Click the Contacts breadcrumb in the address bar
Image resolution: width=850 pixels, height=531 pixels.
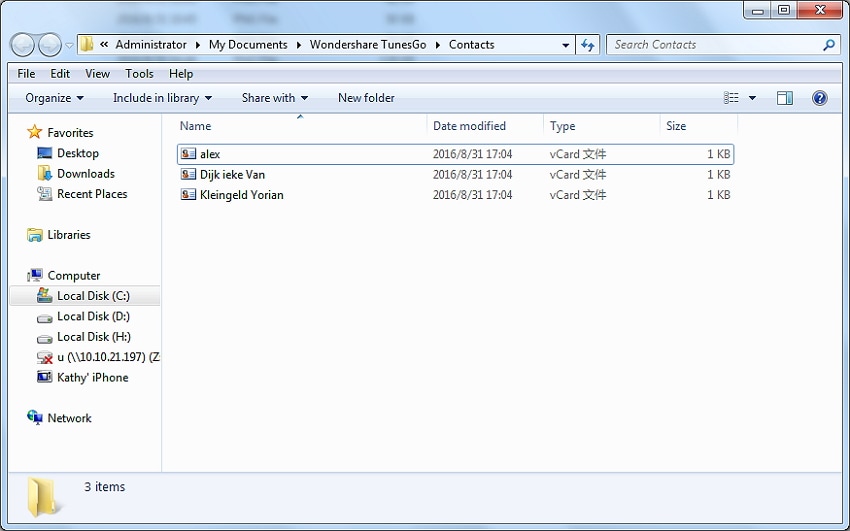[471, 45]
